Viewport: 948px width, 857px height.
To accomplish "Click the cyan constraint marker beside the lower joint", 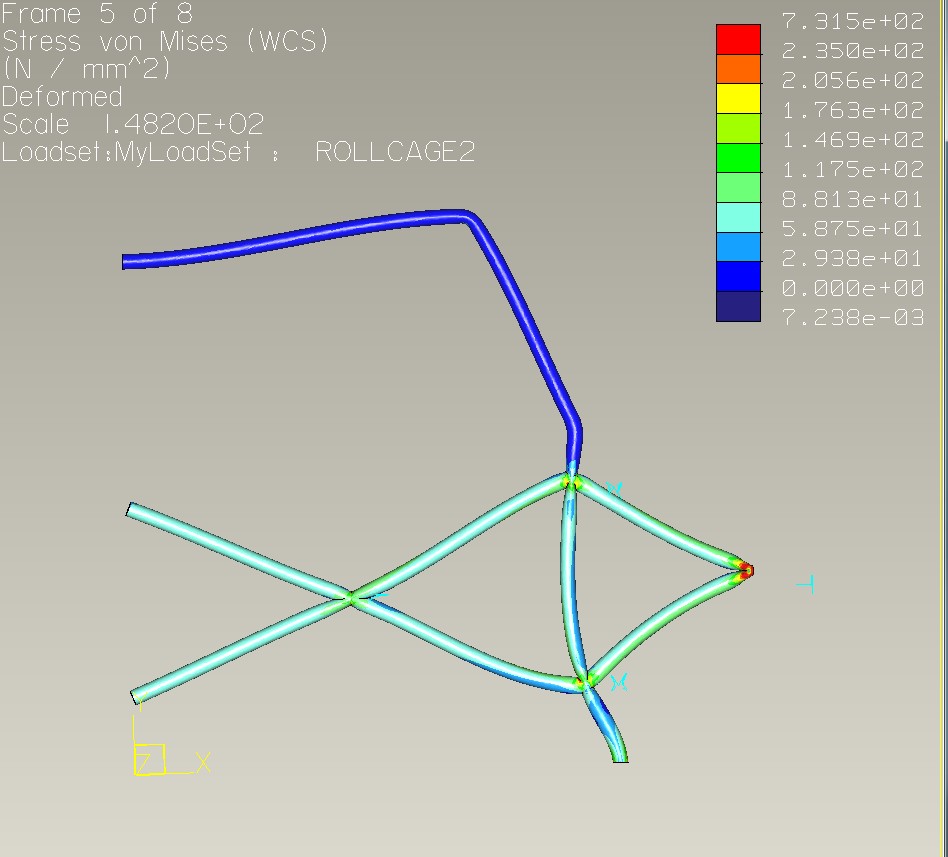I will pos(619,683).
